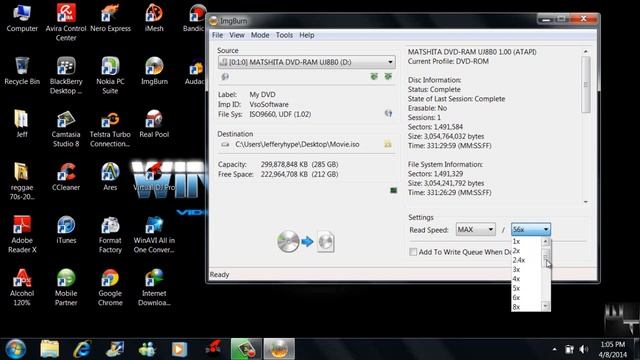Click the volume icon in system tray

pos(584,349)
